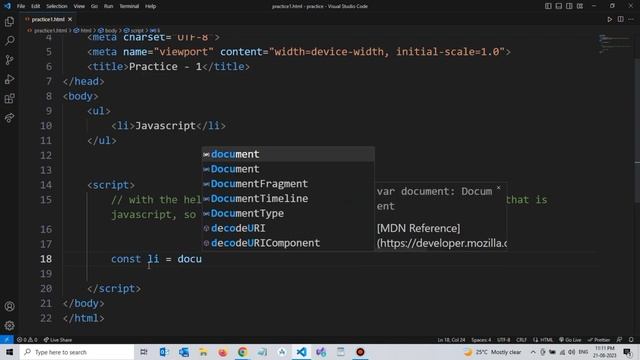Start Live Share from status bar
640x360 pixels.
(x=58, y=340)
